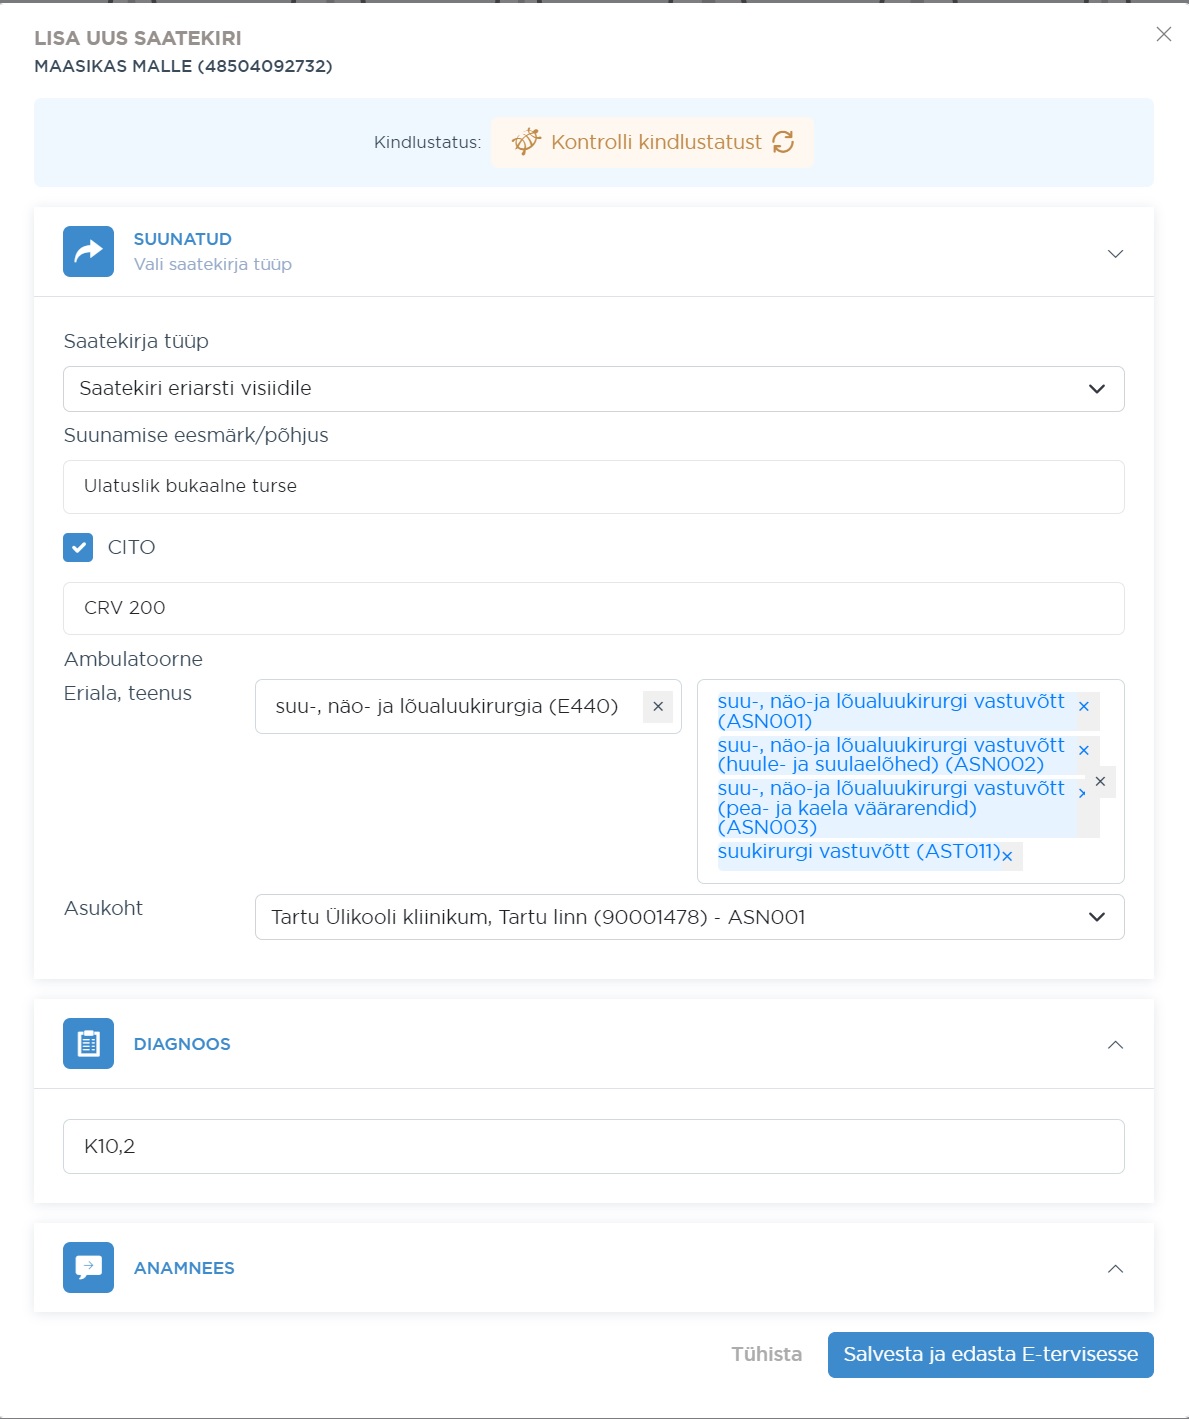
Task: Open the Asukoht location dropdown
Action: pos(689,917)
